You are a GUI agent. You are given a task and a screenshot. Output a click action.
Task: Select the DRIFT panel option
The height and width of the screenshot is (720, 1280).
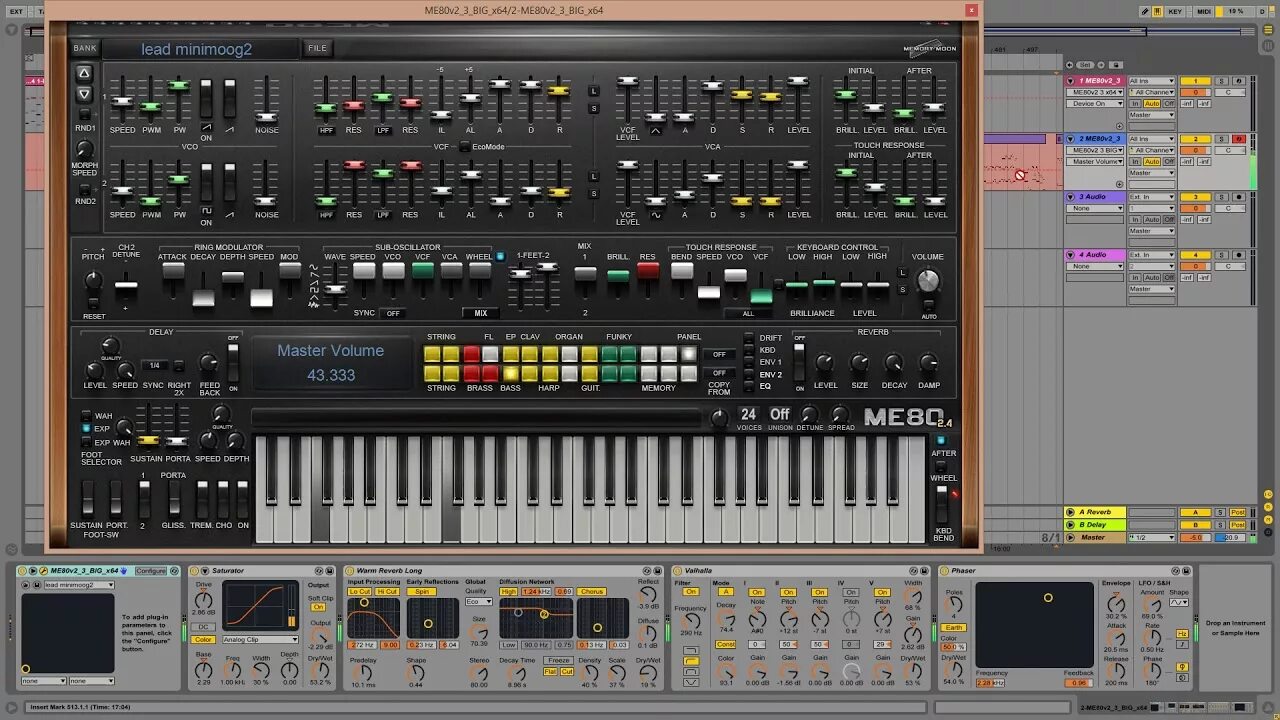[749, 338]
